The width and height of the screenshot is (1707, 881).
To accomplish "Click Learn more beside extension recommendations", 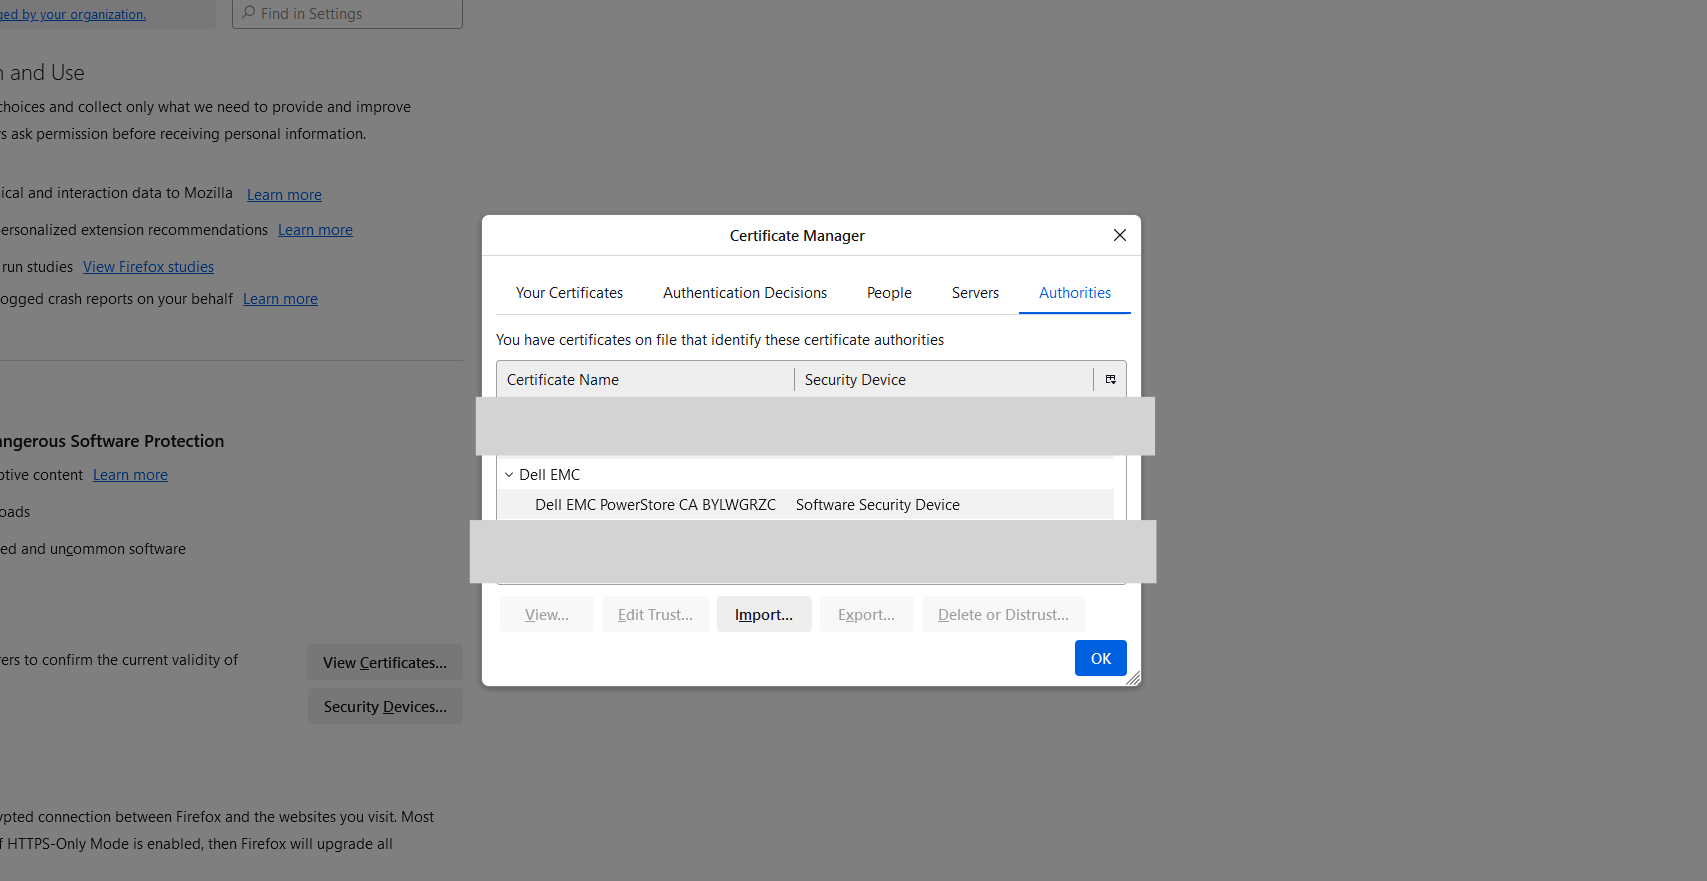I will click(315, 230).
